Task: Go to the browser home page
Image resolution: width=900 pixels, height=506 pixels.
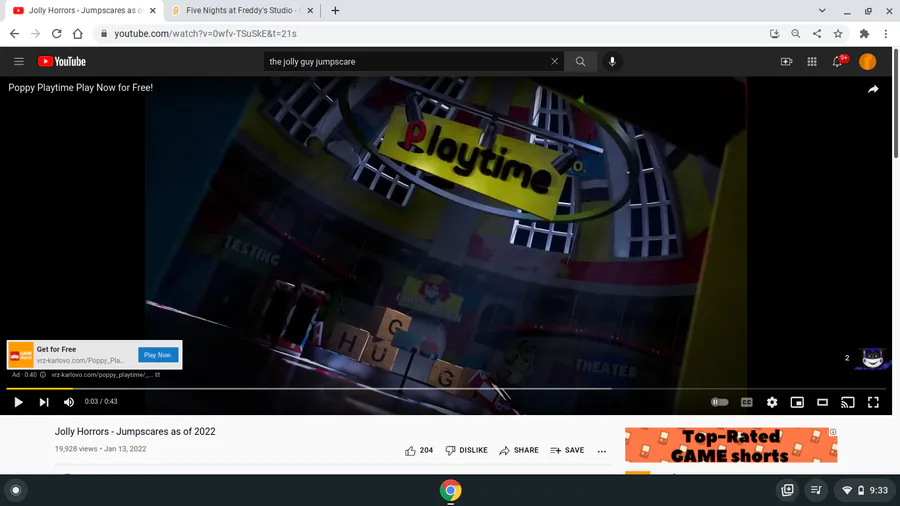Action: pos(77,34)
